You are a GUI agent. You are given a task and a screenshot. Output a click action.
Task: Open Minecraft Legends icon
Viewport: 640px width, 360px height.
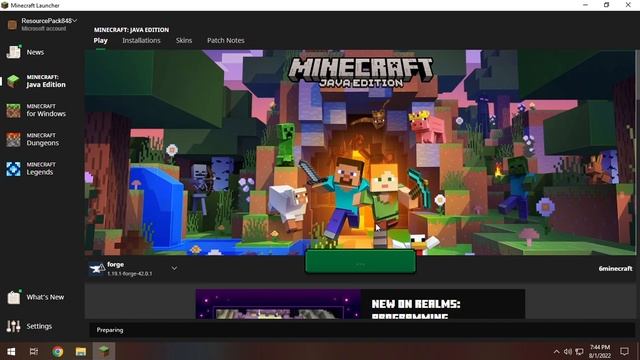click(x=13, y=169)
